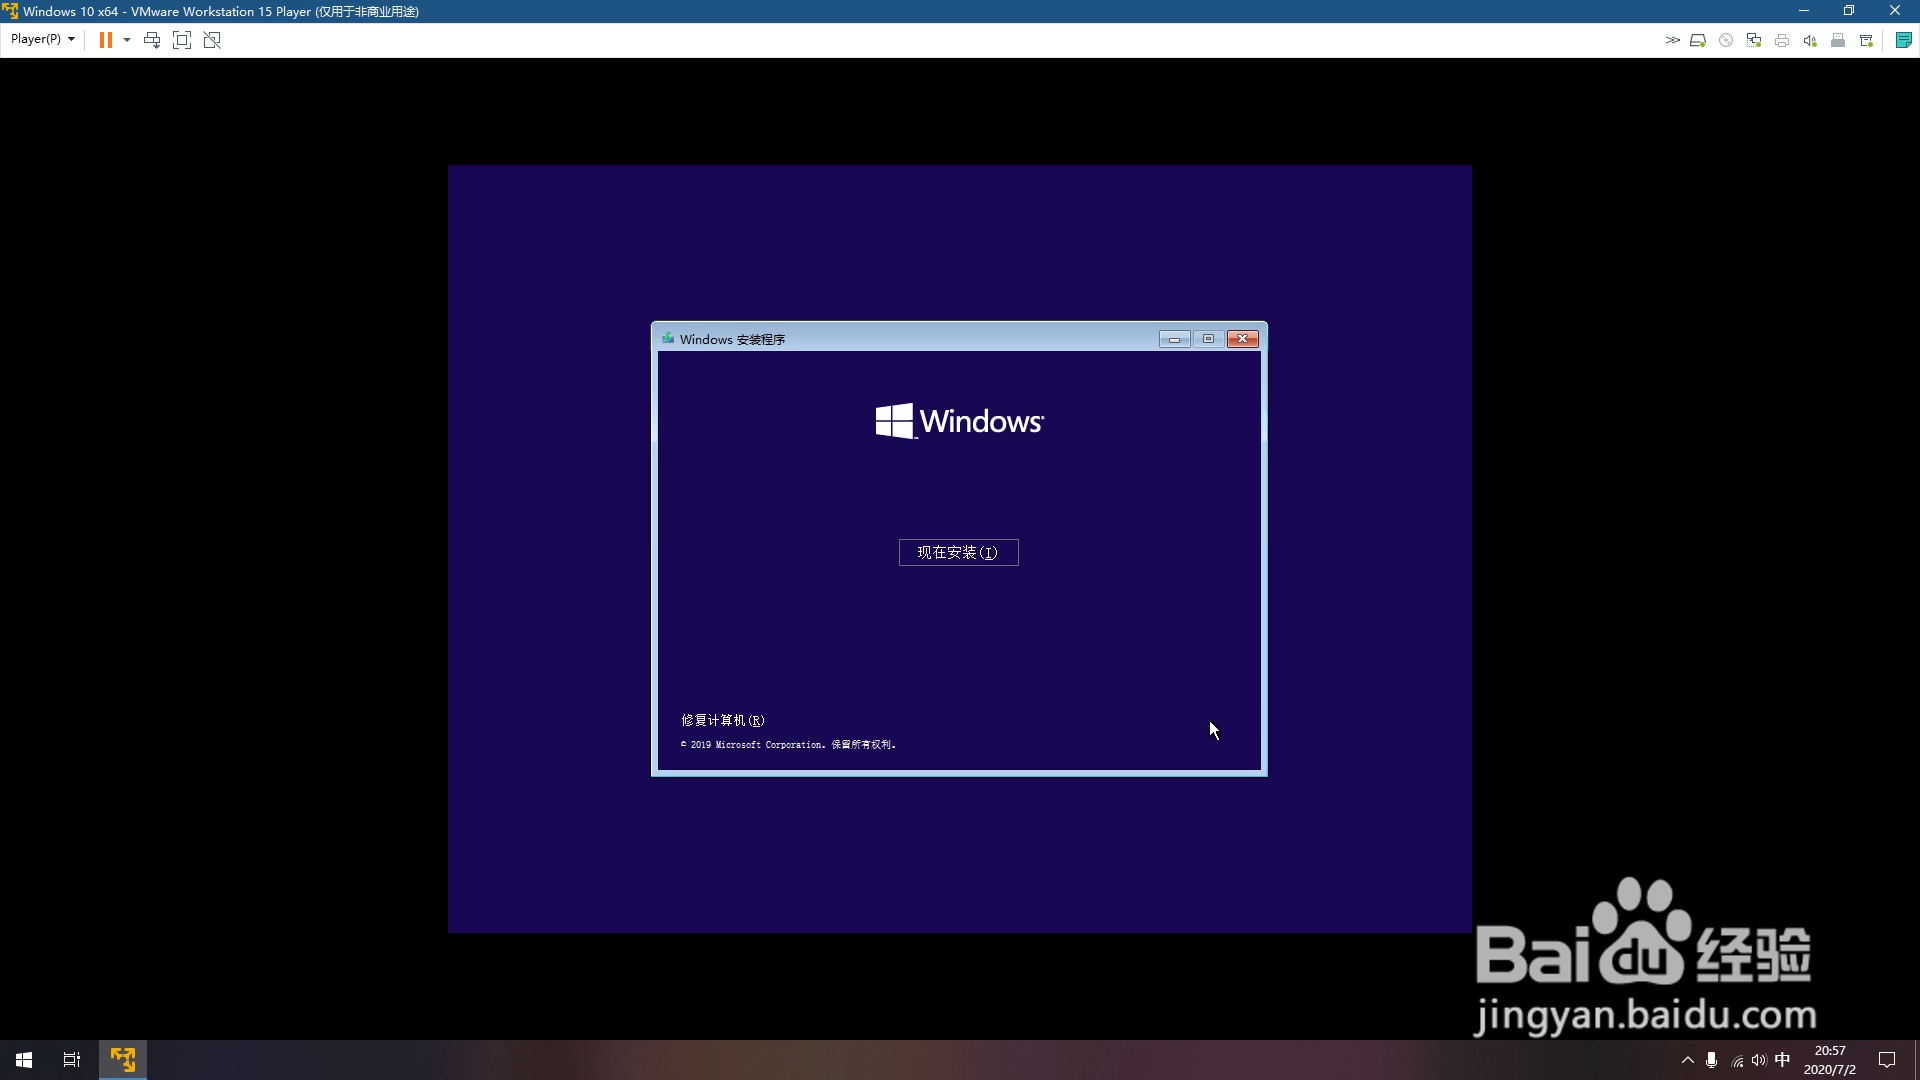Open Task View on the taskbar
This screenshot has width=1920, height=1080.
coord(72,1060)
